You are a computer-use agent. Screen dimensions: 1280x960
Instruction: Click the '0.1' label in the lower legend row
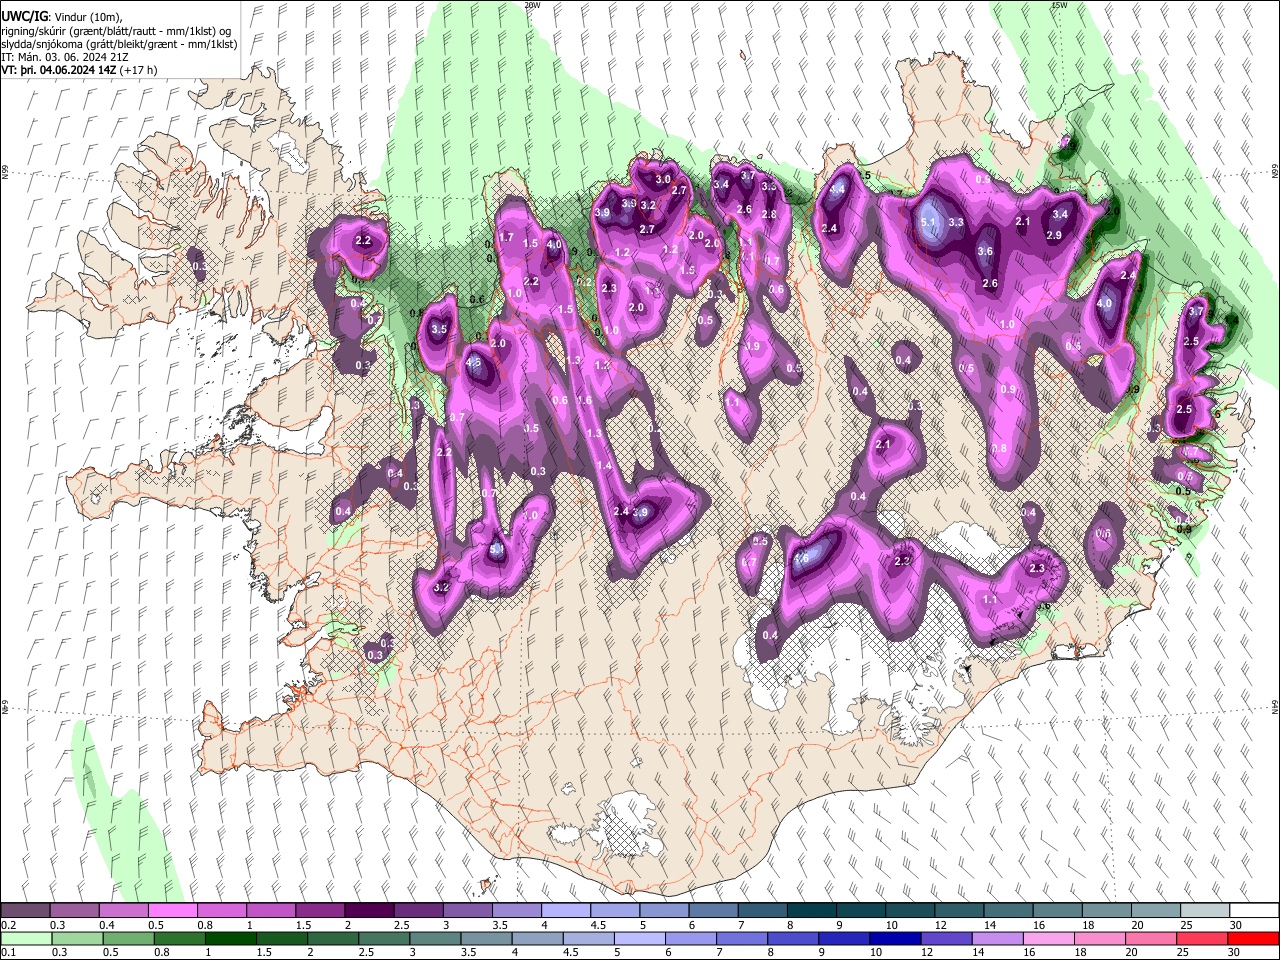pos(8,953)
